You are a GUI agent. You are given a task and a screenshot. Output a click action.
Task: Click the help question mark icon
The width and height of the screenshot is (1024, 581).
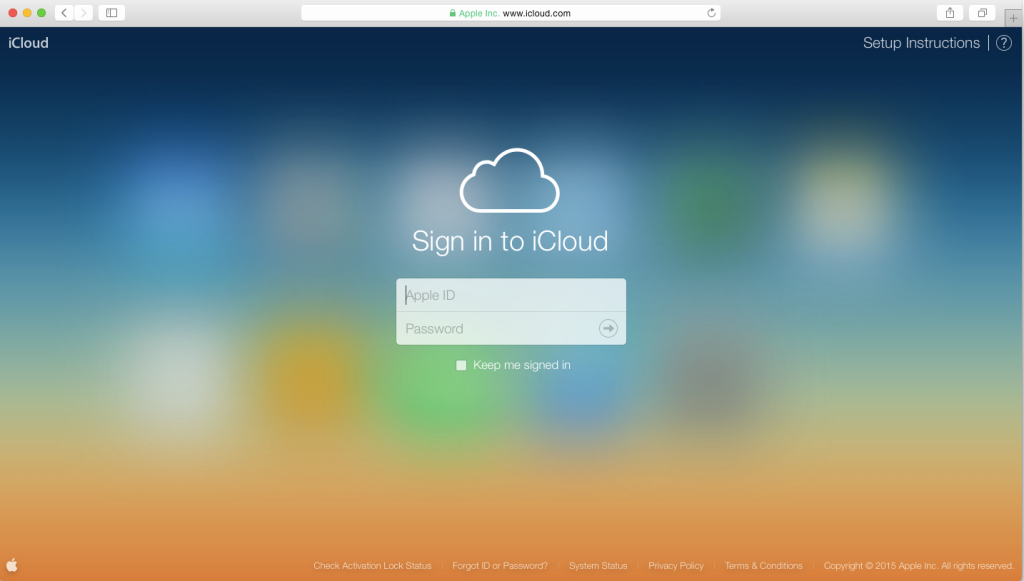click(x=1004, y=43)
